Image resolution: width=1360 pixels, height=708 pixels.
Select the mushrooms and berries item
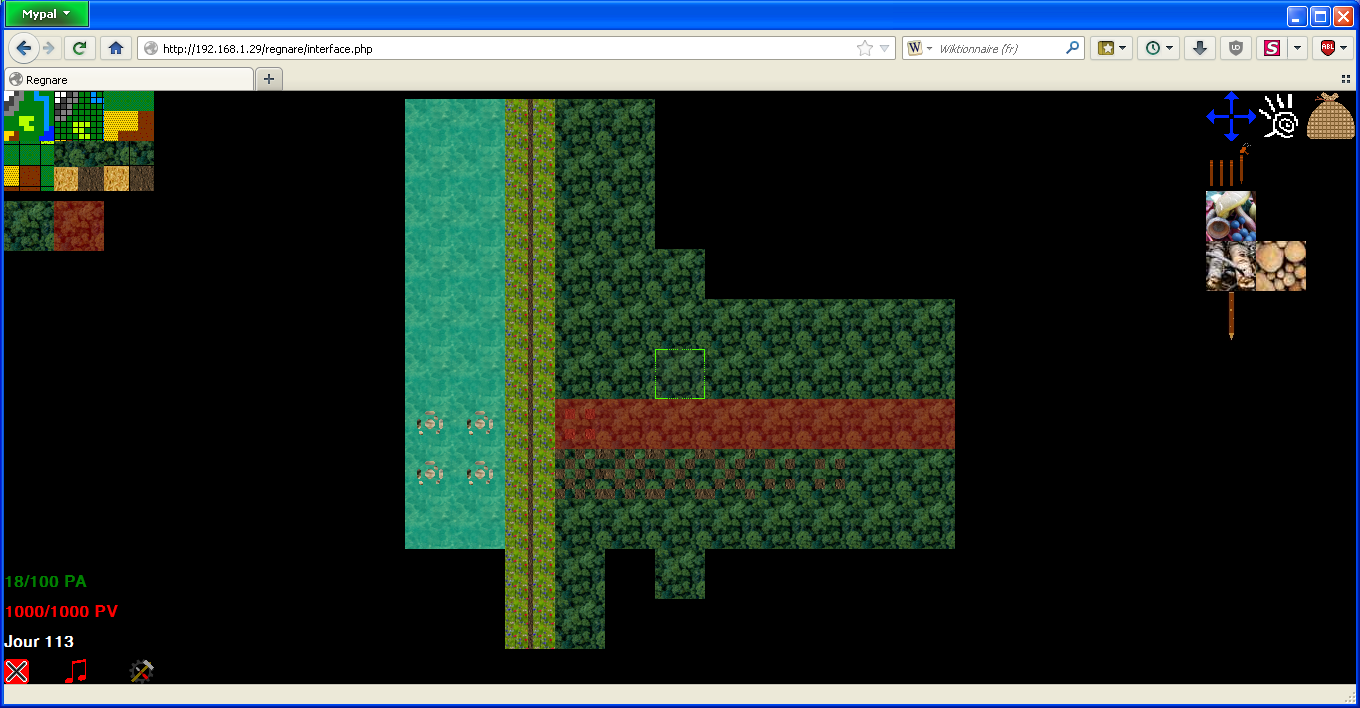1230,216
